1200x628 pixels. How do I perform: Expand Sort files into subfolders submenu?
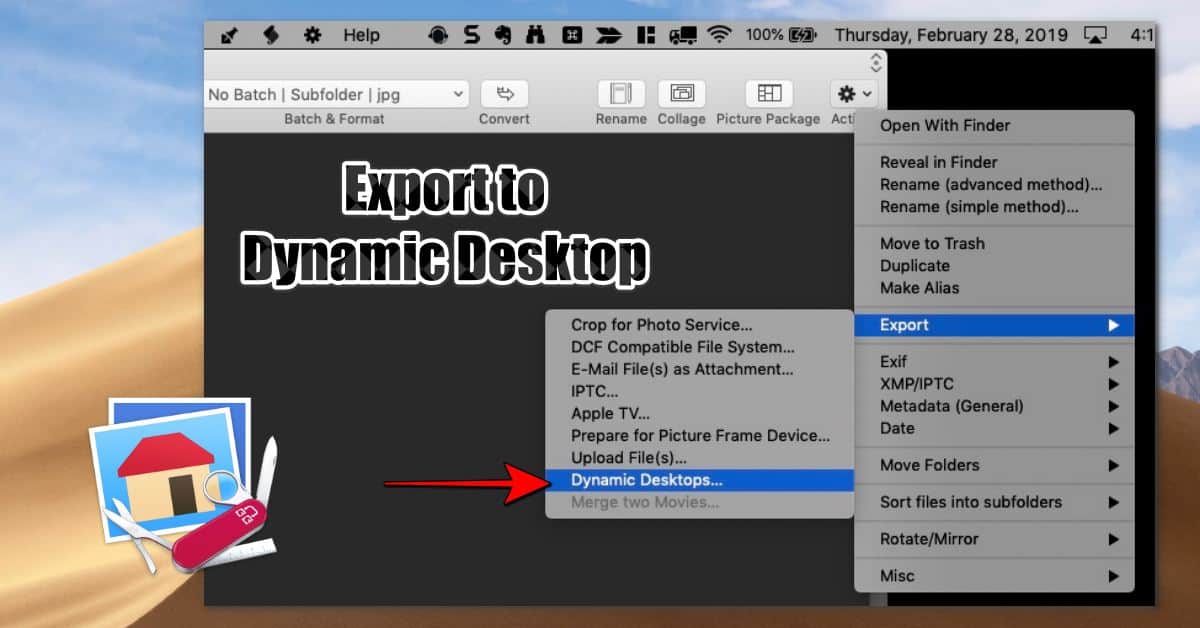point(994,502)
